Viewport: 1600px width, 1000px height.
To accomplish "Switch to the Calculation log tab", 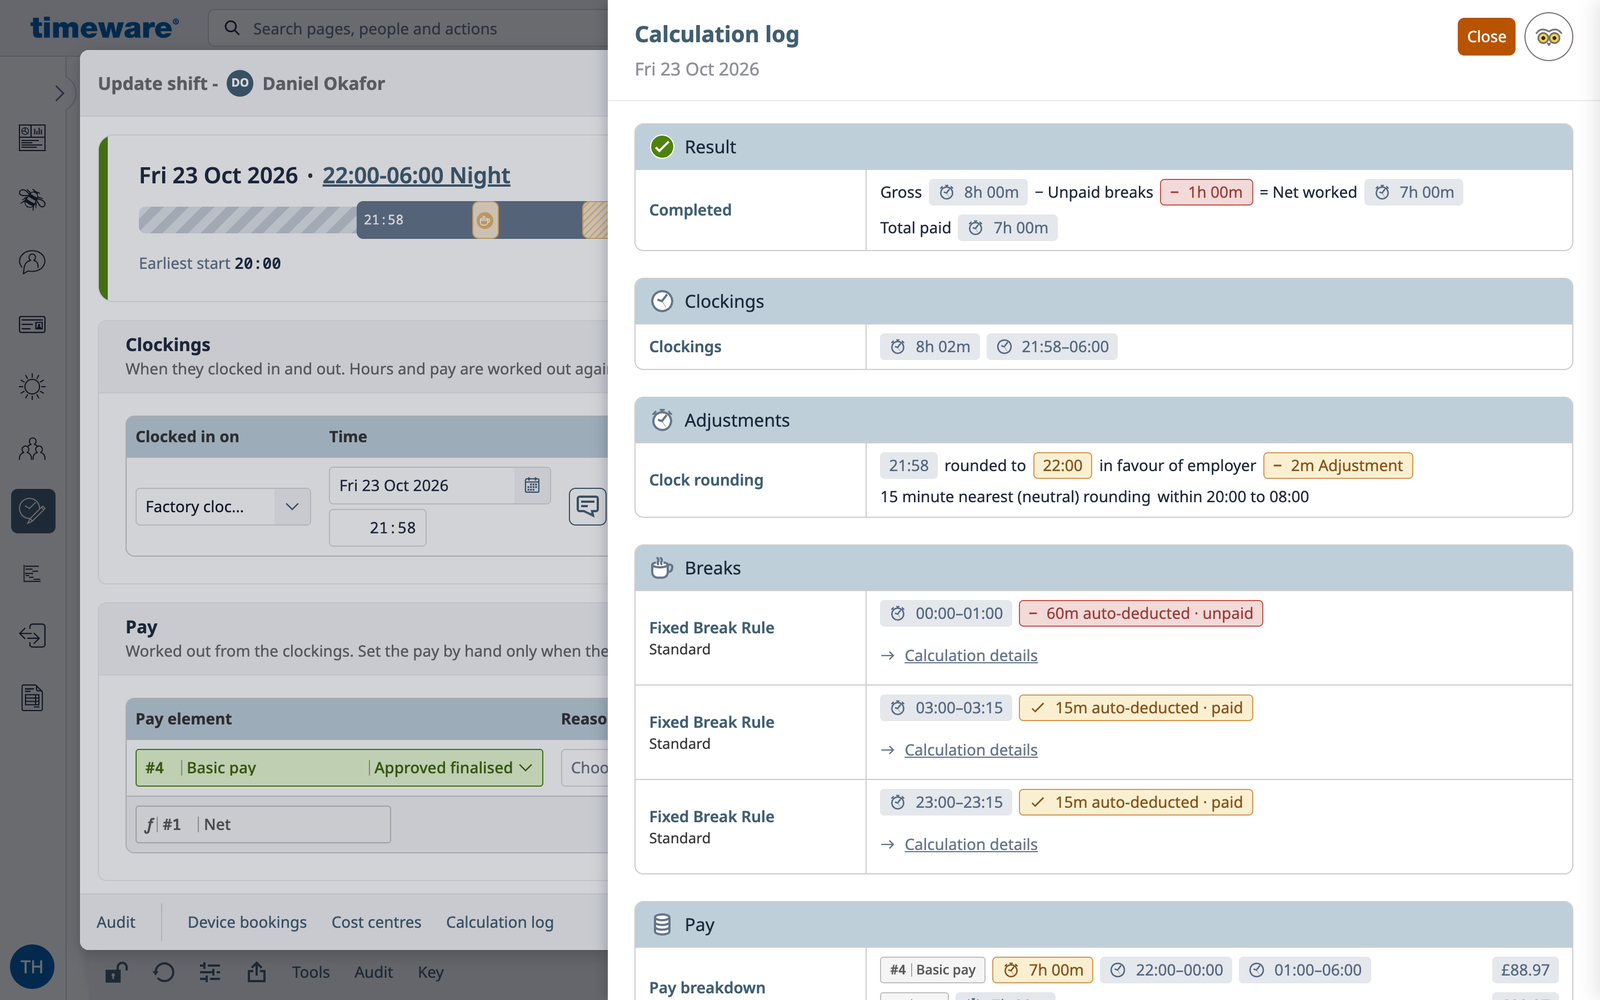I will (499, 922).
